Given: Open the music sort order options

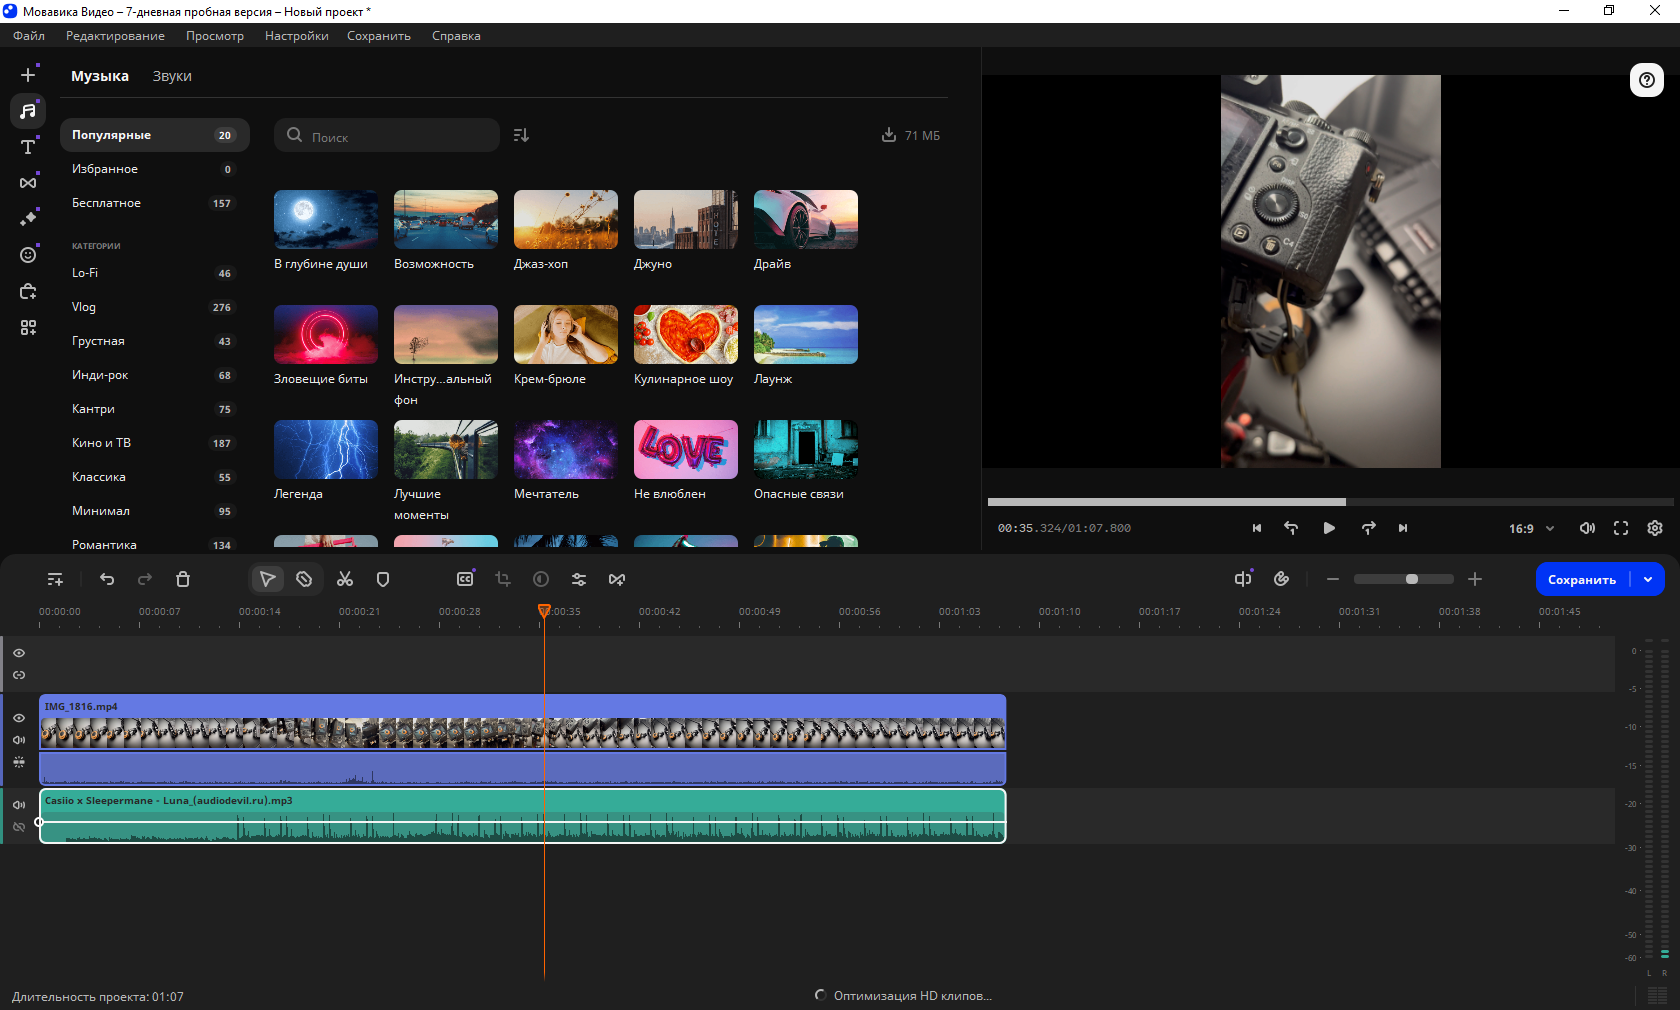Looking at the screenshot, I should tap(521, 135).
